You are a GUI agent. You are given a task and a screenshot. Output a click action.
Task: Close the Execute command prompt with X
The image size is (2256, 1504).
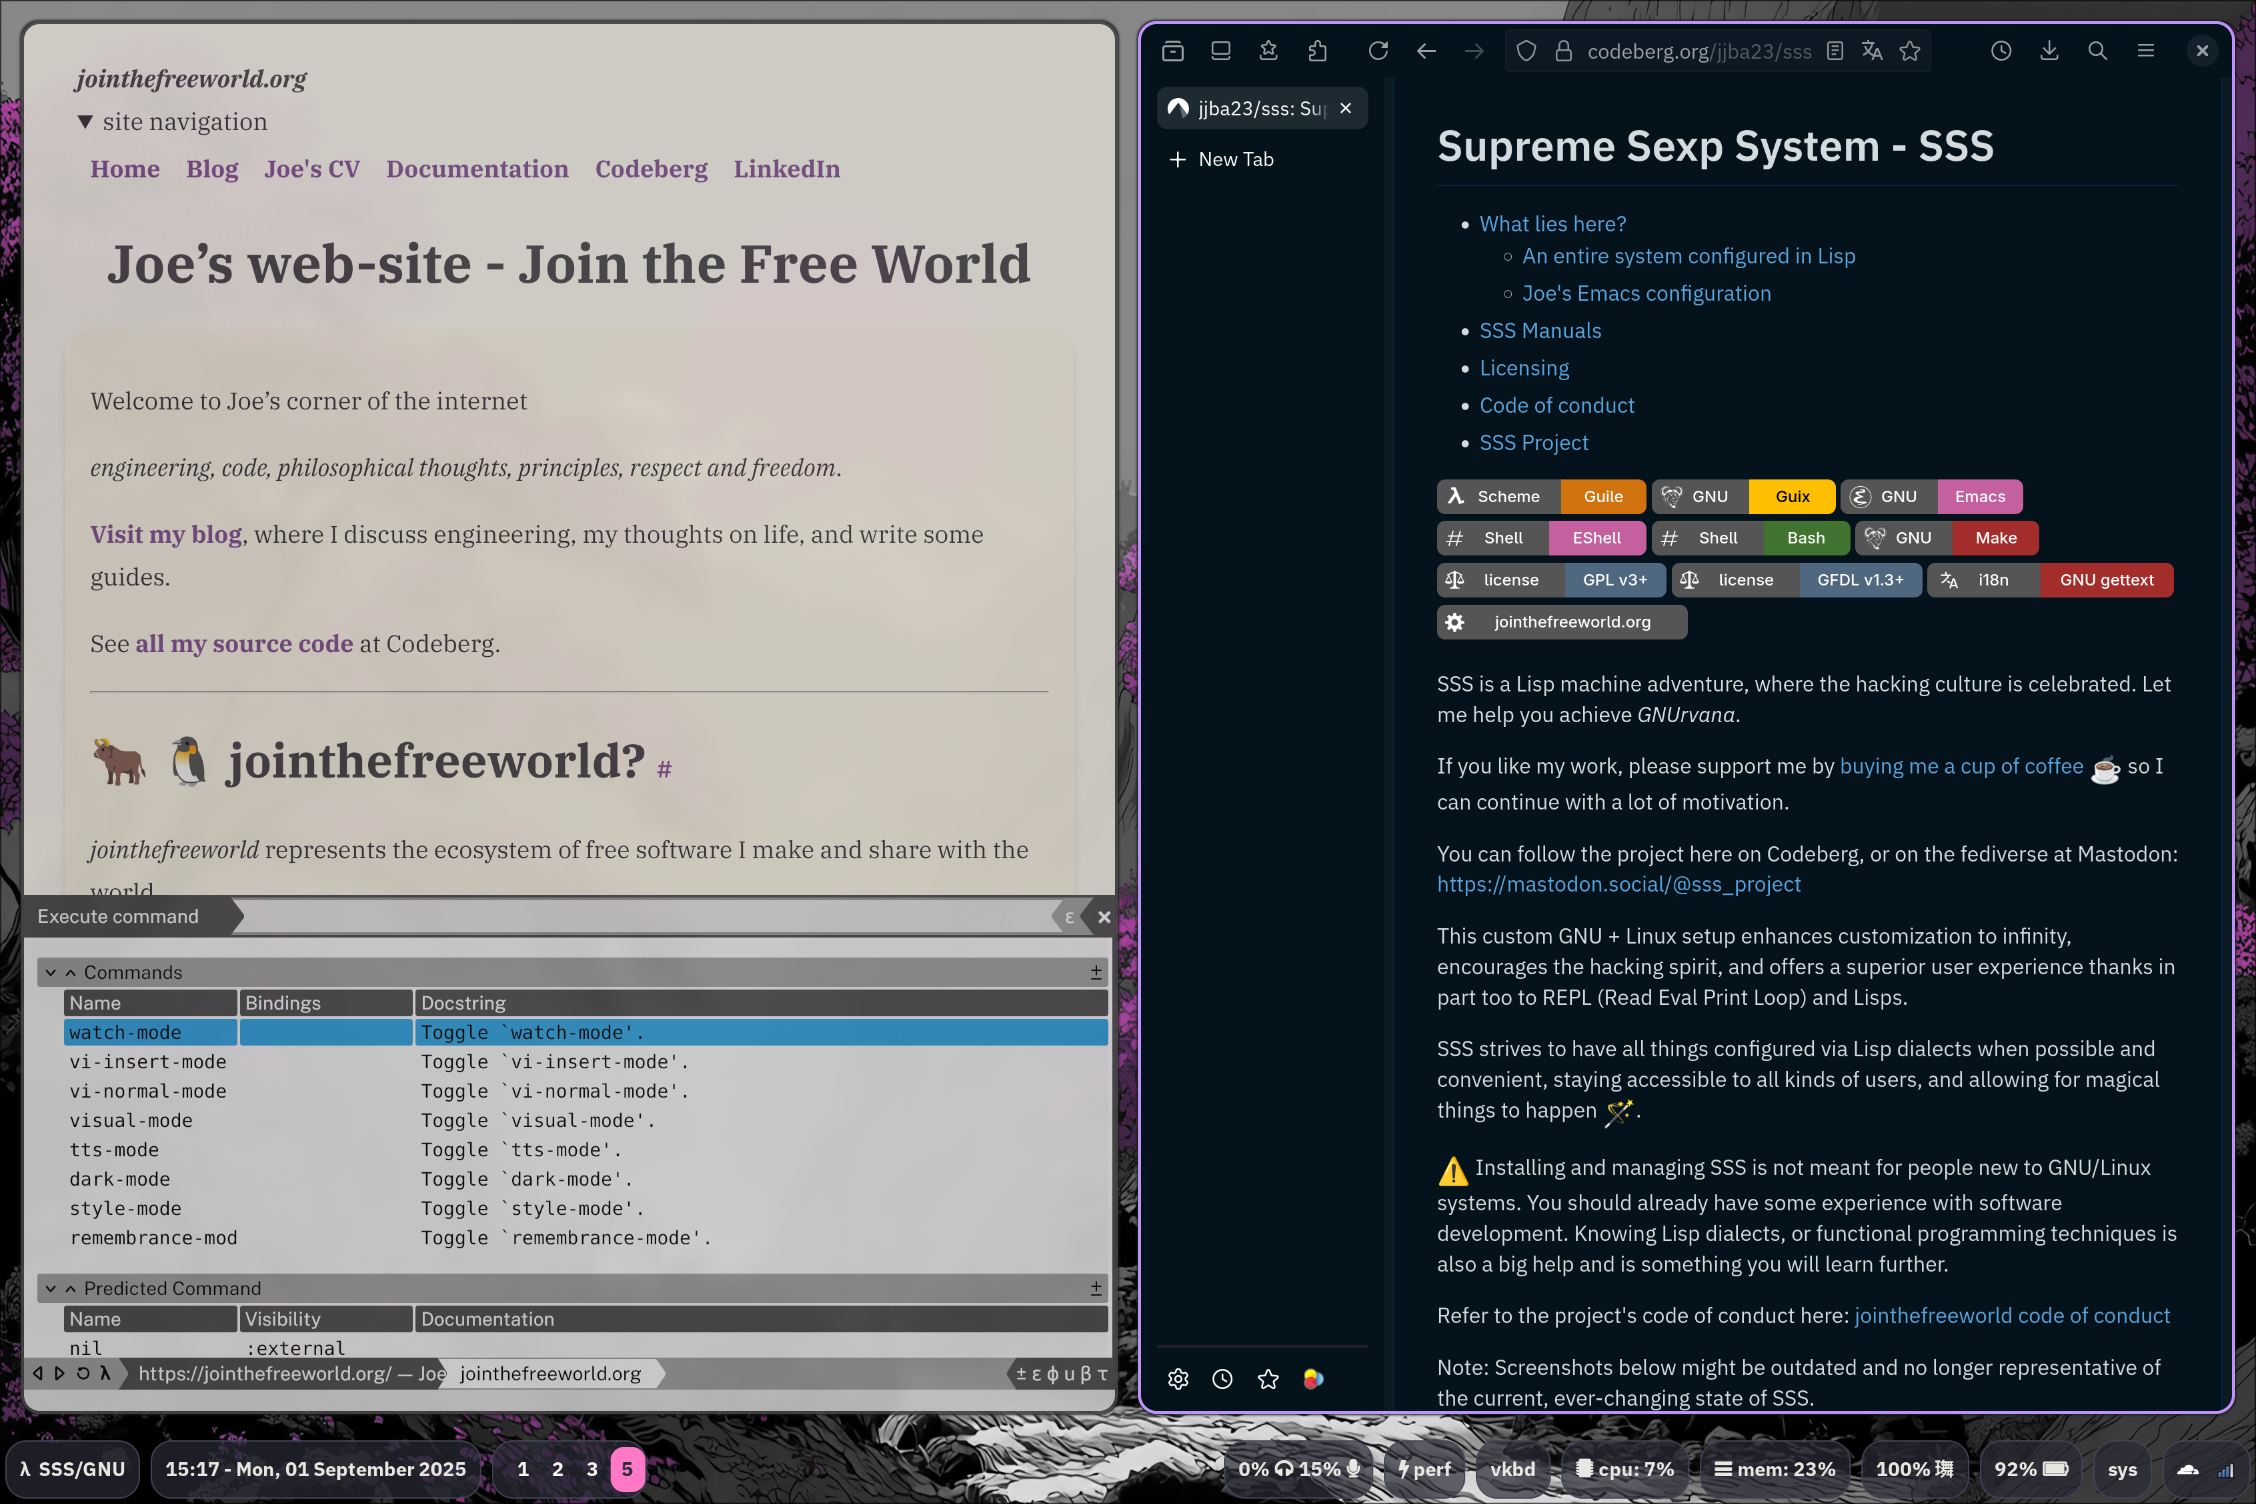coord(1104,917)
